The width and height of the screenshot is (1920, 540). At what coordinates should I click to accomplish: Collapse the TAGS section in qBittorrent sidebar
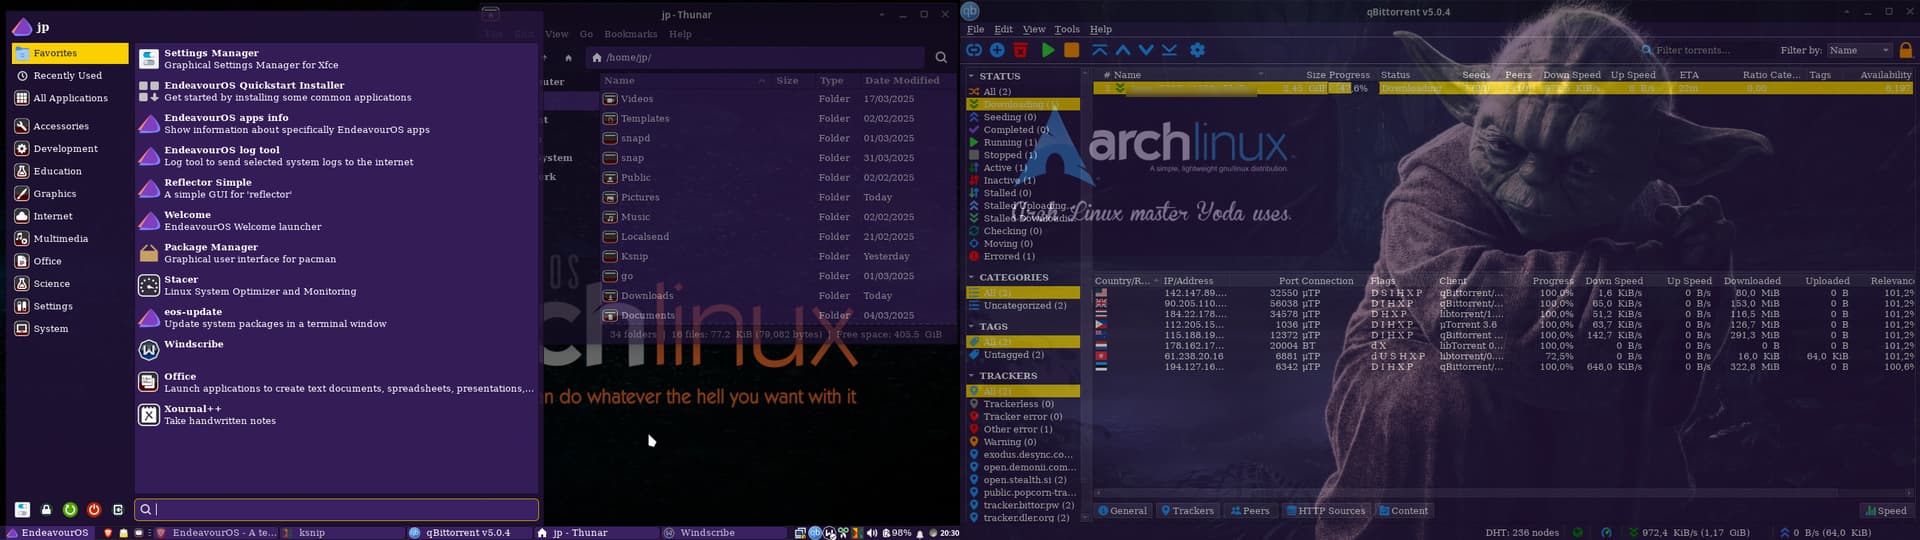[x=971, y=326]
